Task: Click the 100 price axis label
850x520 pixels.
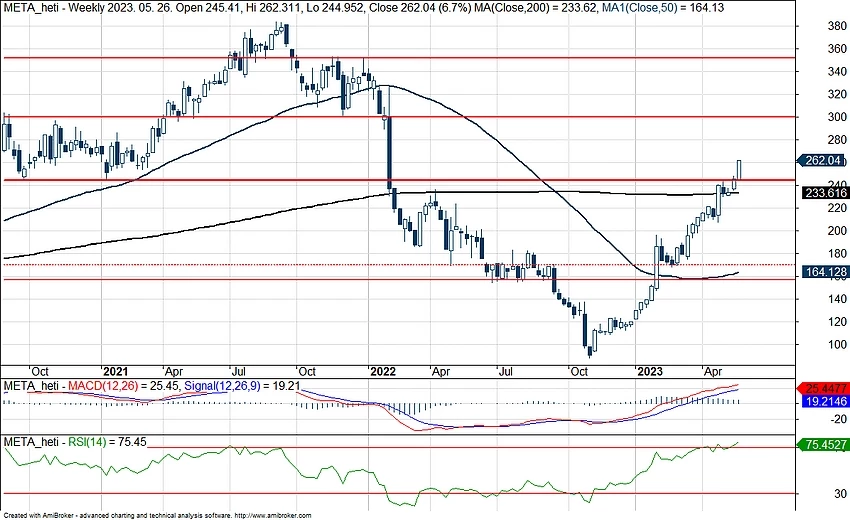Action: click(837, 345)
